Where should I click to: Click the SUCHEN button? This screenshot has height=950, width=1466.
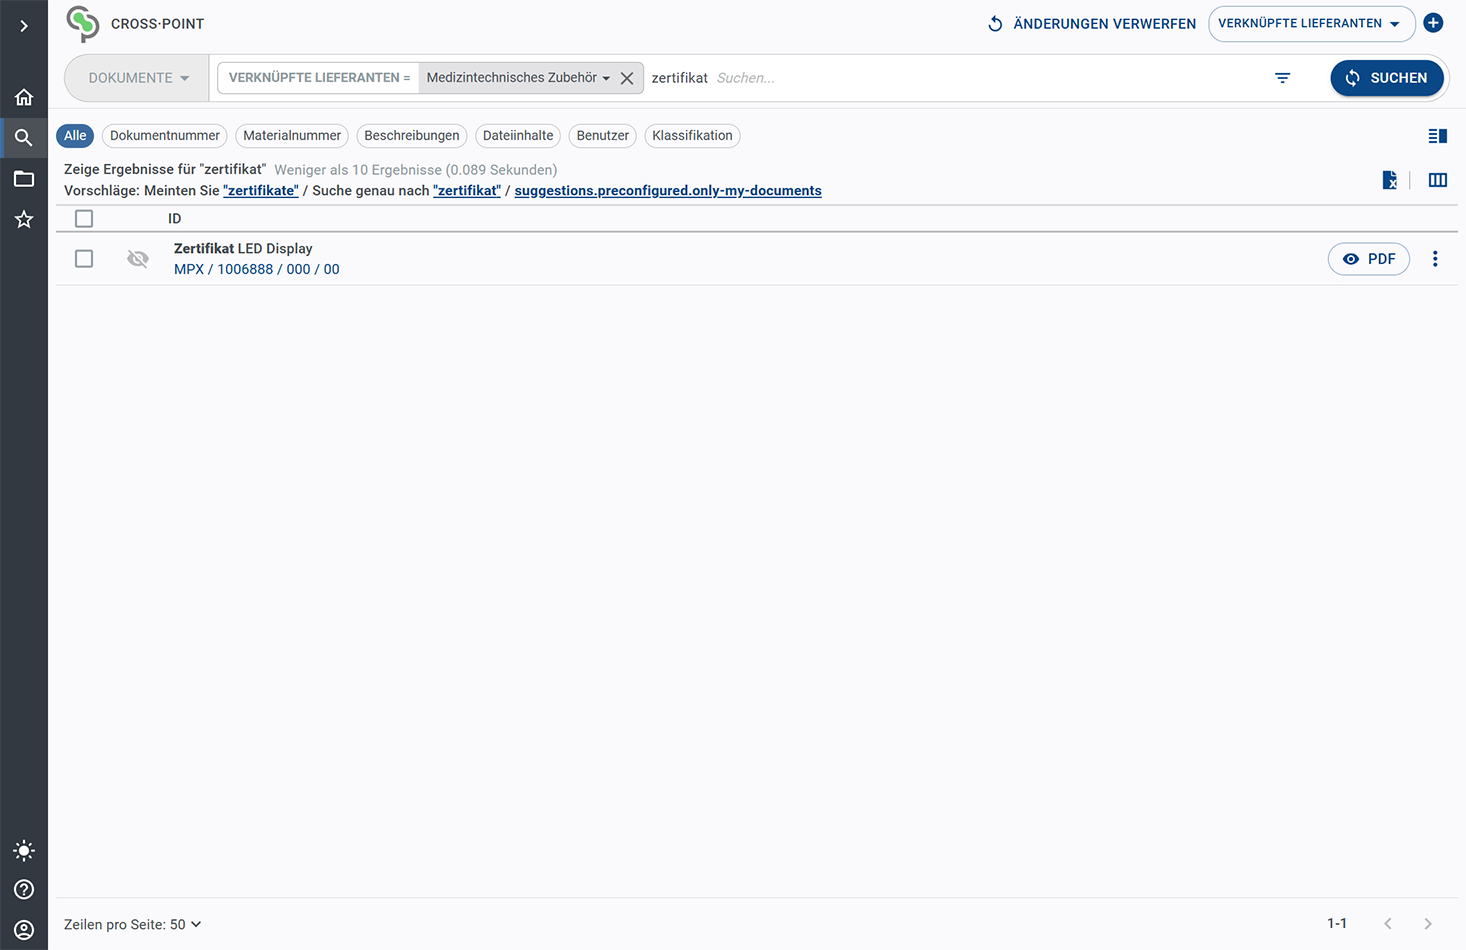coord(1386,78)
